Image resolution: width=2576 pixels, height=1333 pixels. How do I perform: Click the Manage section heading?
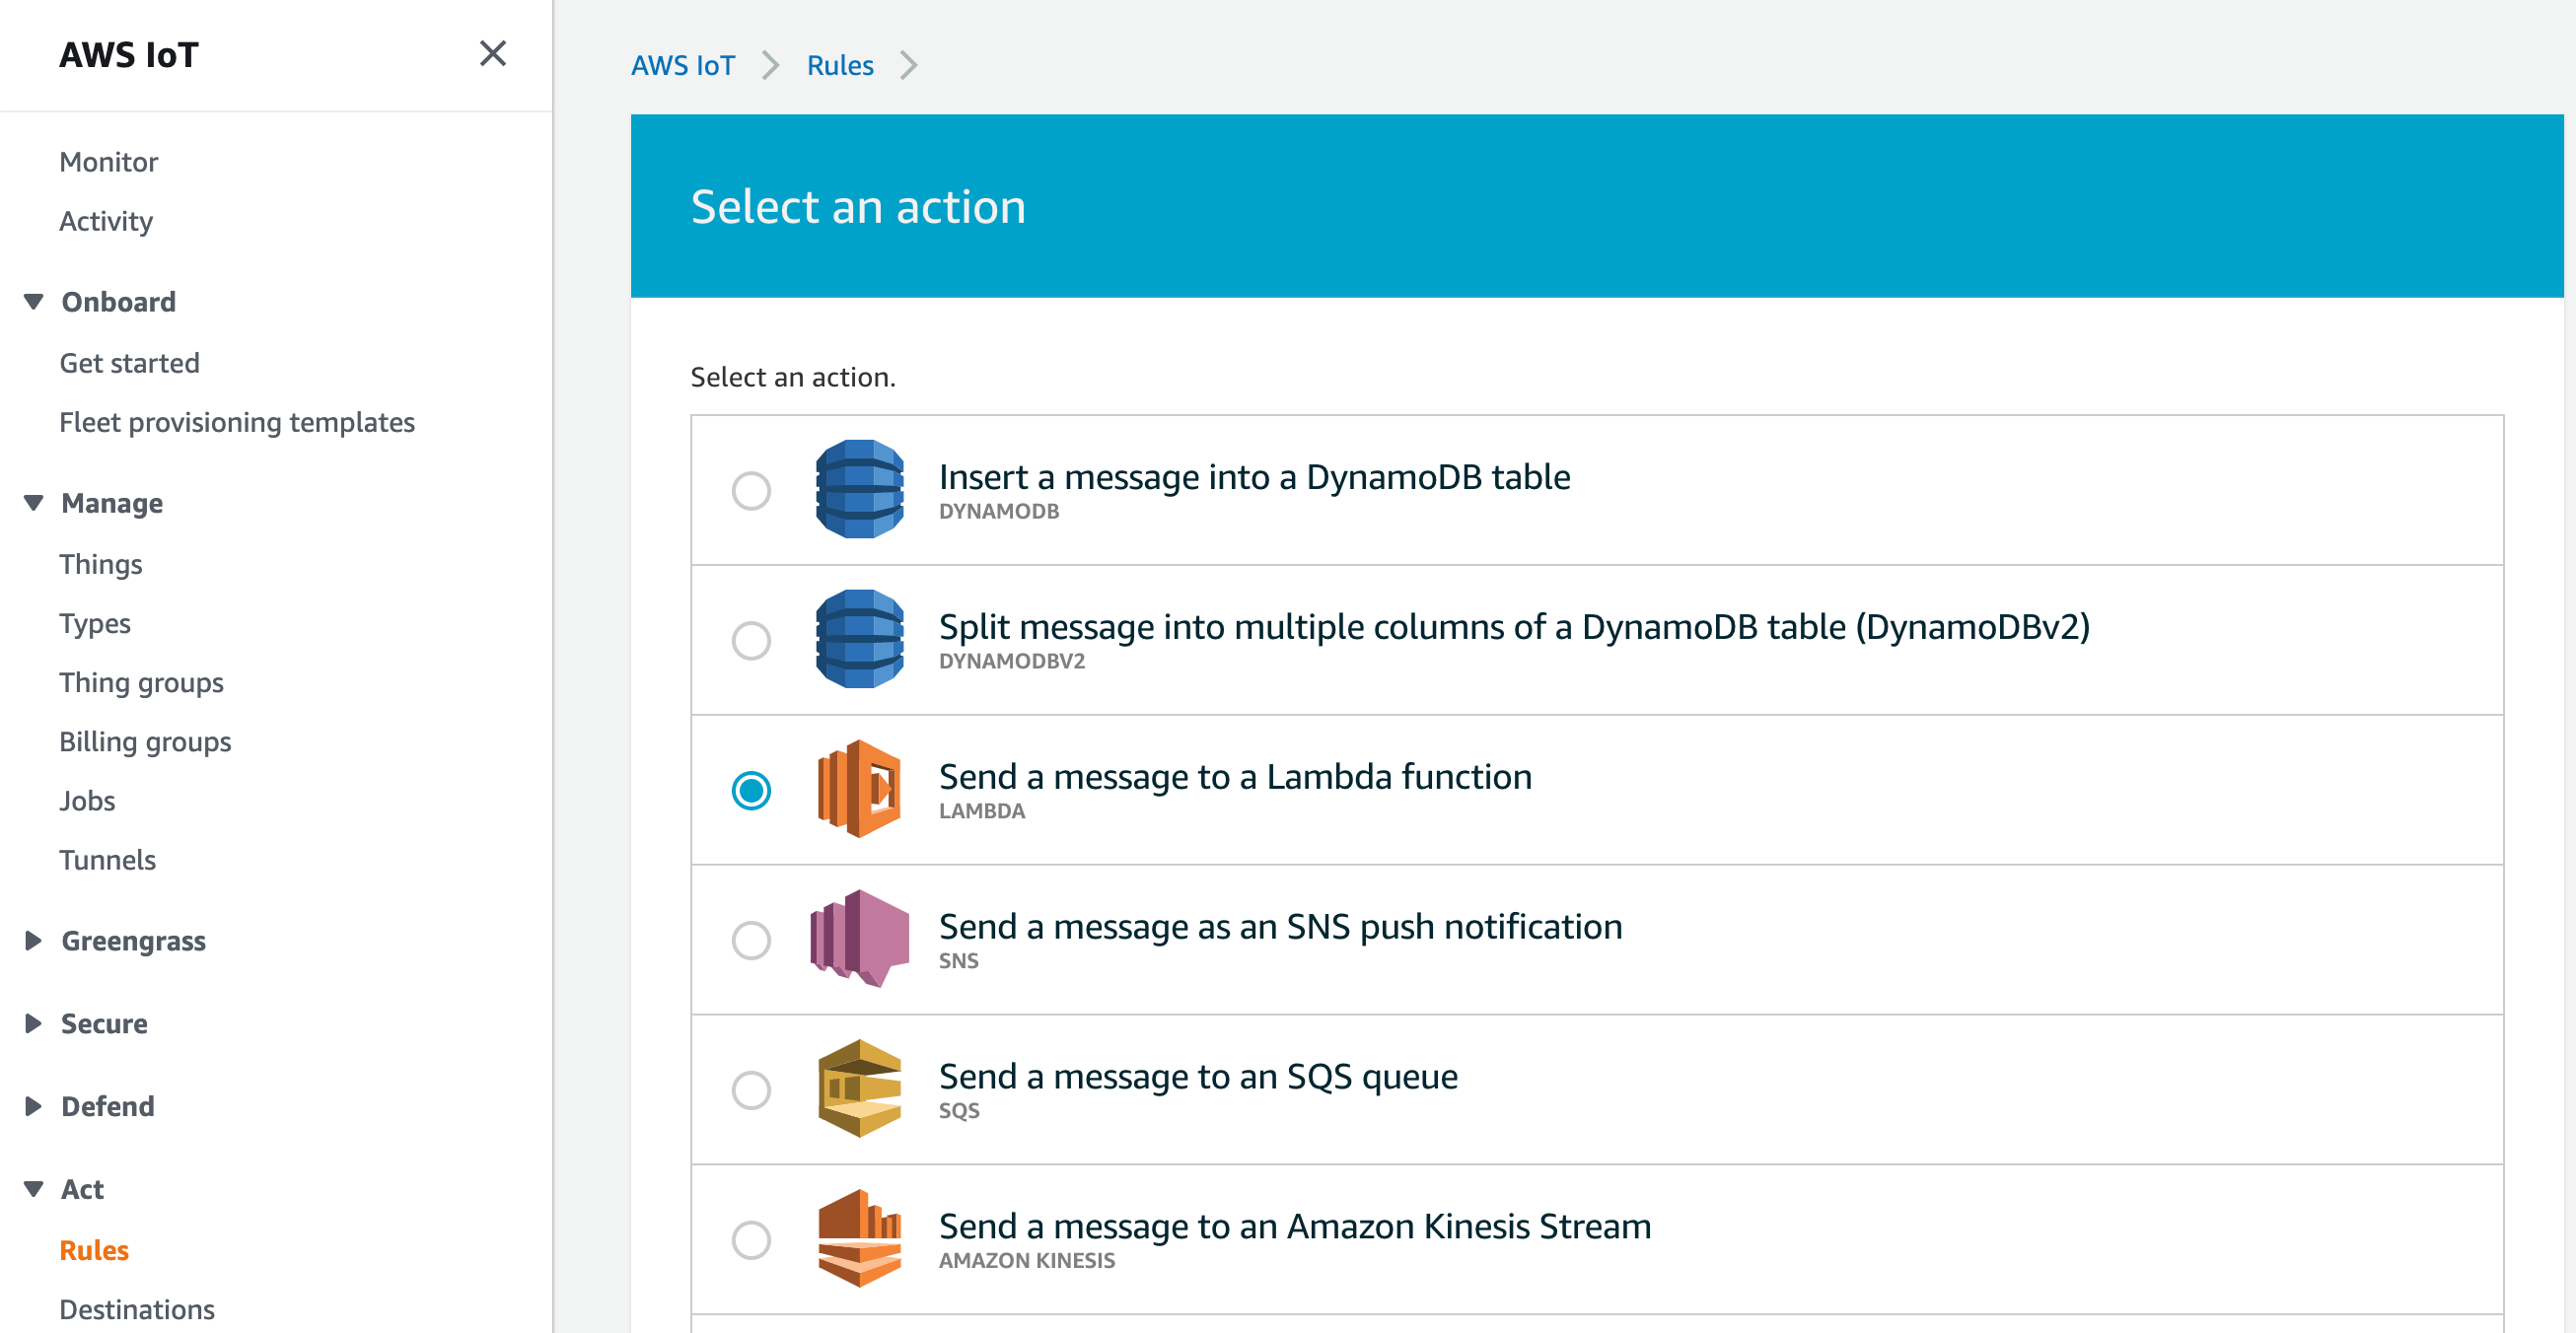tap(112, 503)
